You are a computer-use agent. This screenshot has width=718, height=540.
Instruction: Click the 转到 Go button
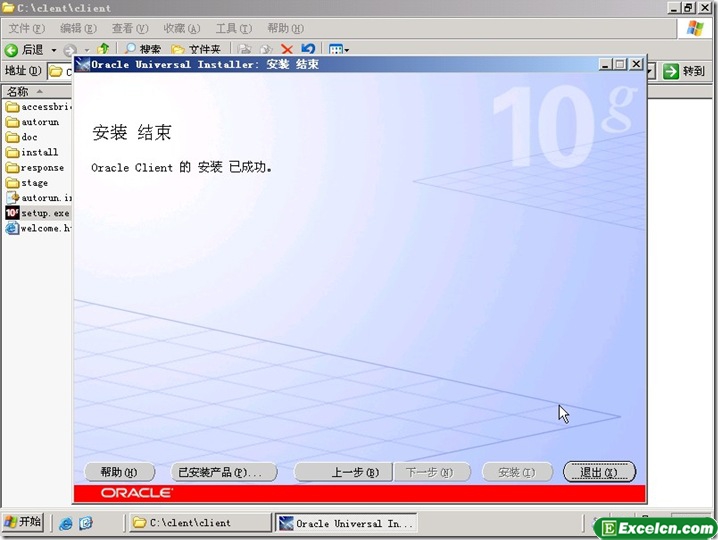[684, 71]
